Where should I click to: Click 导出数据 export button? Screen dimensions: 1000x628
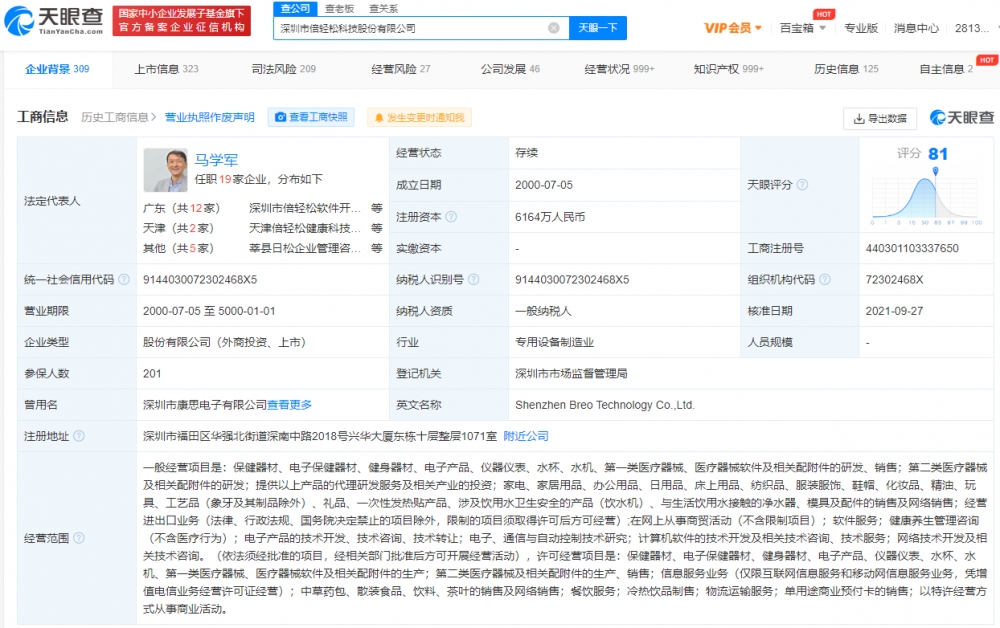[879, 119]
